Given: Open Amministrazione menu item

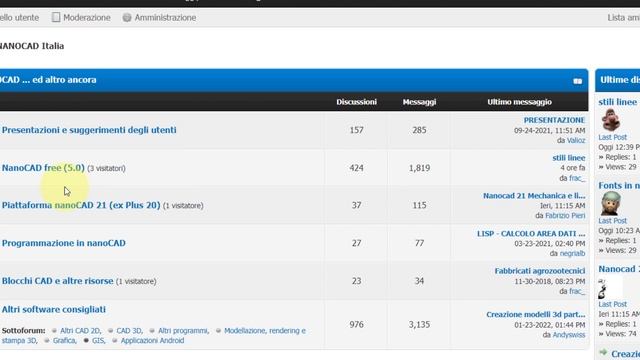Looking at the screenshot, I should tap(165, 18).
